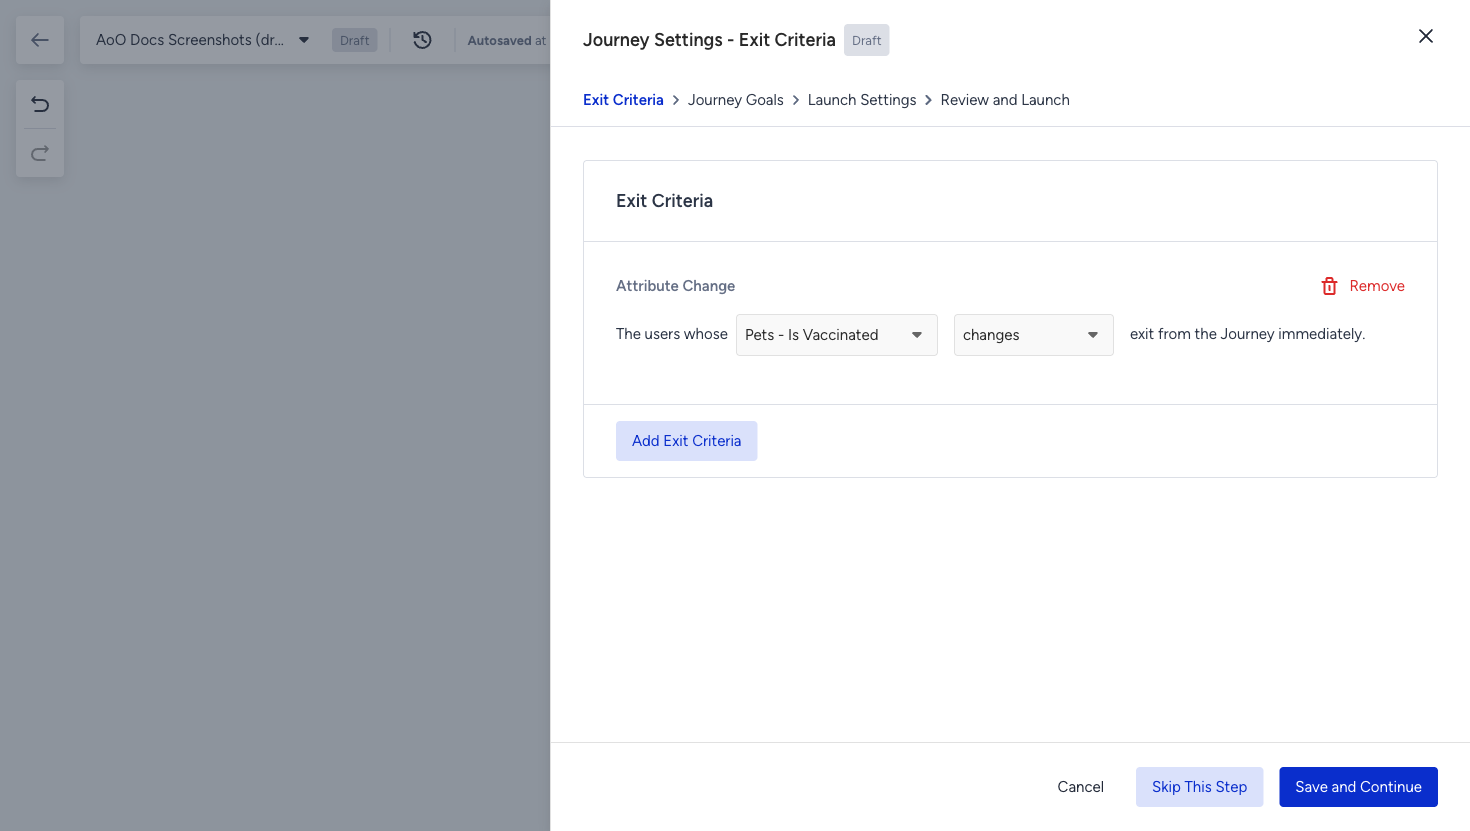
Task: Redo the journey change
Action: [40, 153]
